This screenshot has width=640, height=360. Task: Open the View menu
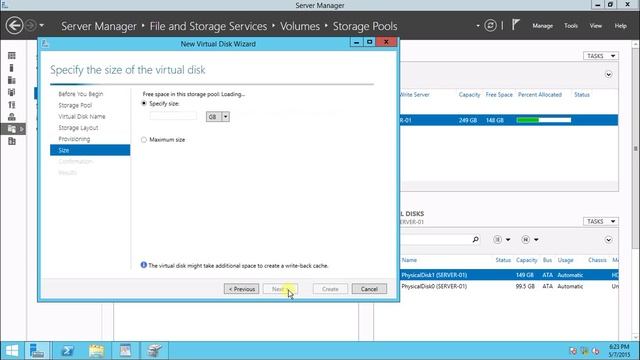click(596, 26)
